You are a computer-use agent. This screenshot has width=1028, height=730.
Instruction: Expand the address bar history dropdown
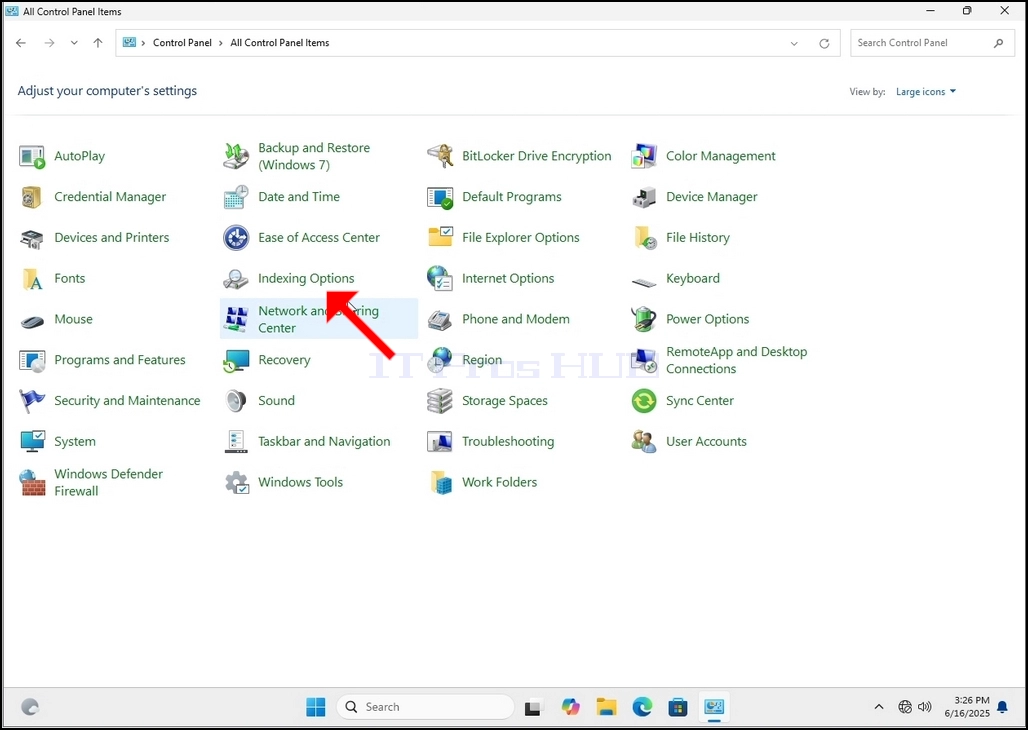tap(794, 43)
